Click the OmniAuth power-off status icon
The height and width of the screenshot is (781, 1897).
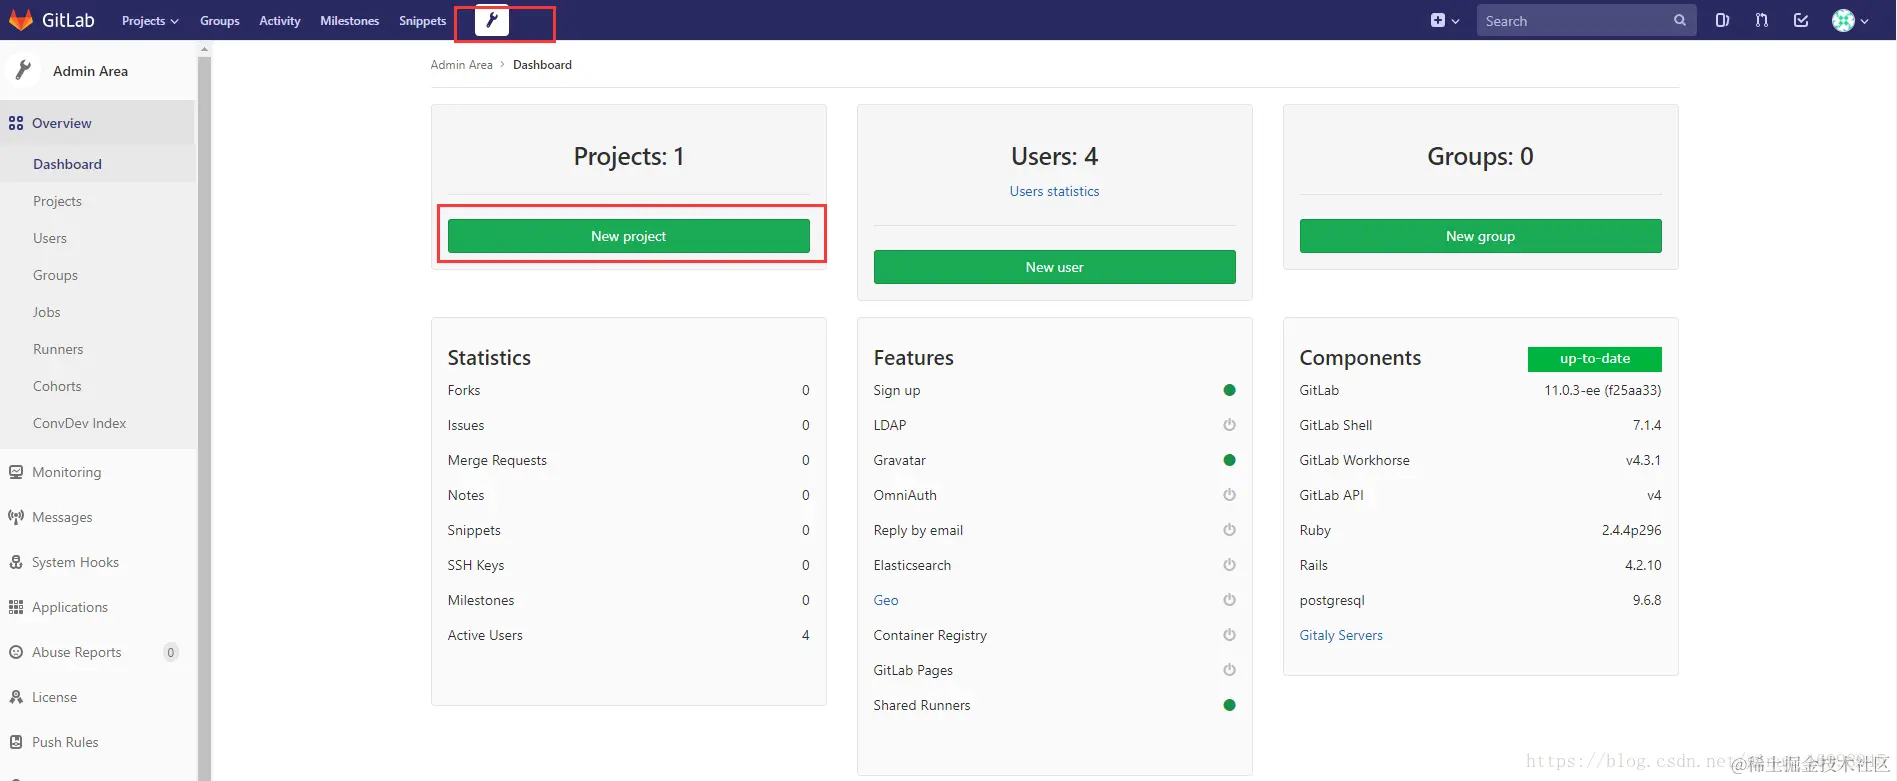pyautogui.click(x=1229, y=495)
